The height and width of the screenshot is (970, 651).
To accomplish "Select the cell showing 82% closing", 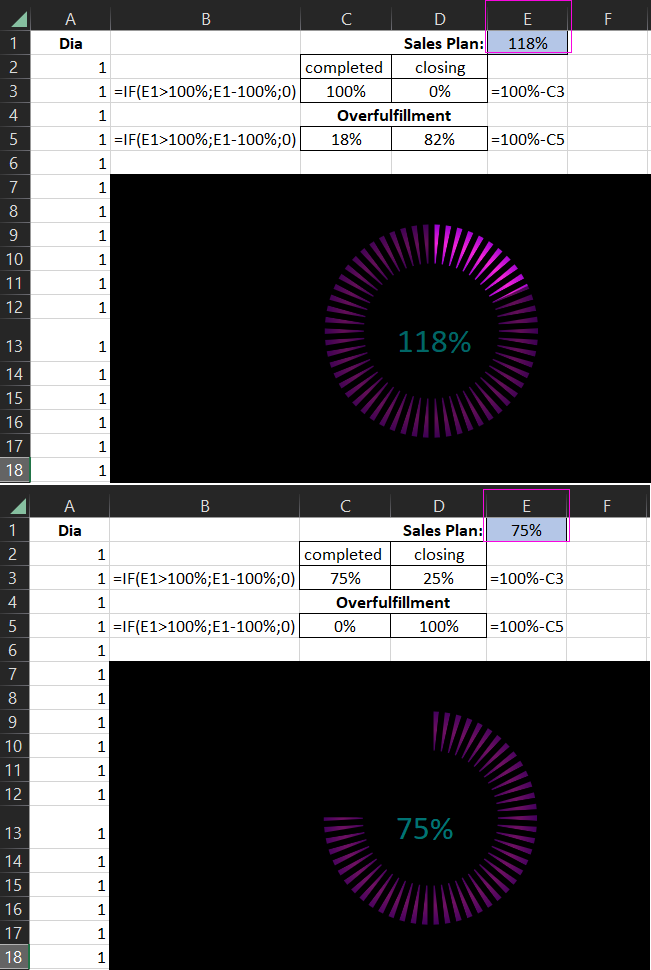I will pos(439,139).
